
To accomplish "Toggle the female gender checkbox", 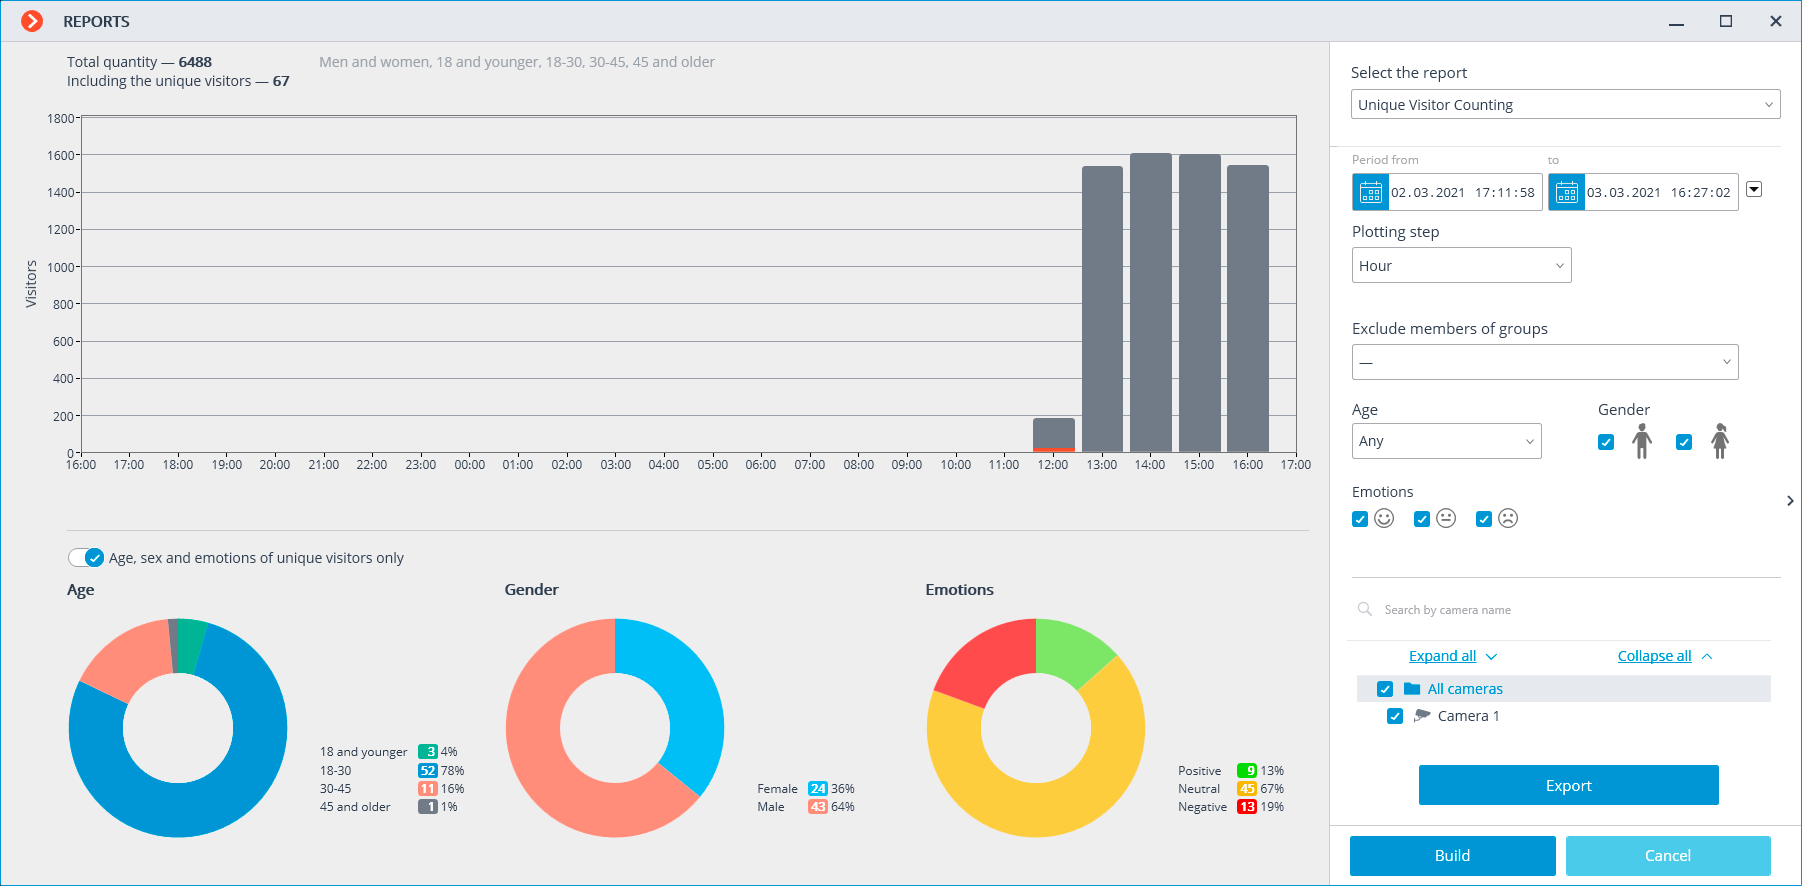I will pyautogui.click(x=1684, y=442).
